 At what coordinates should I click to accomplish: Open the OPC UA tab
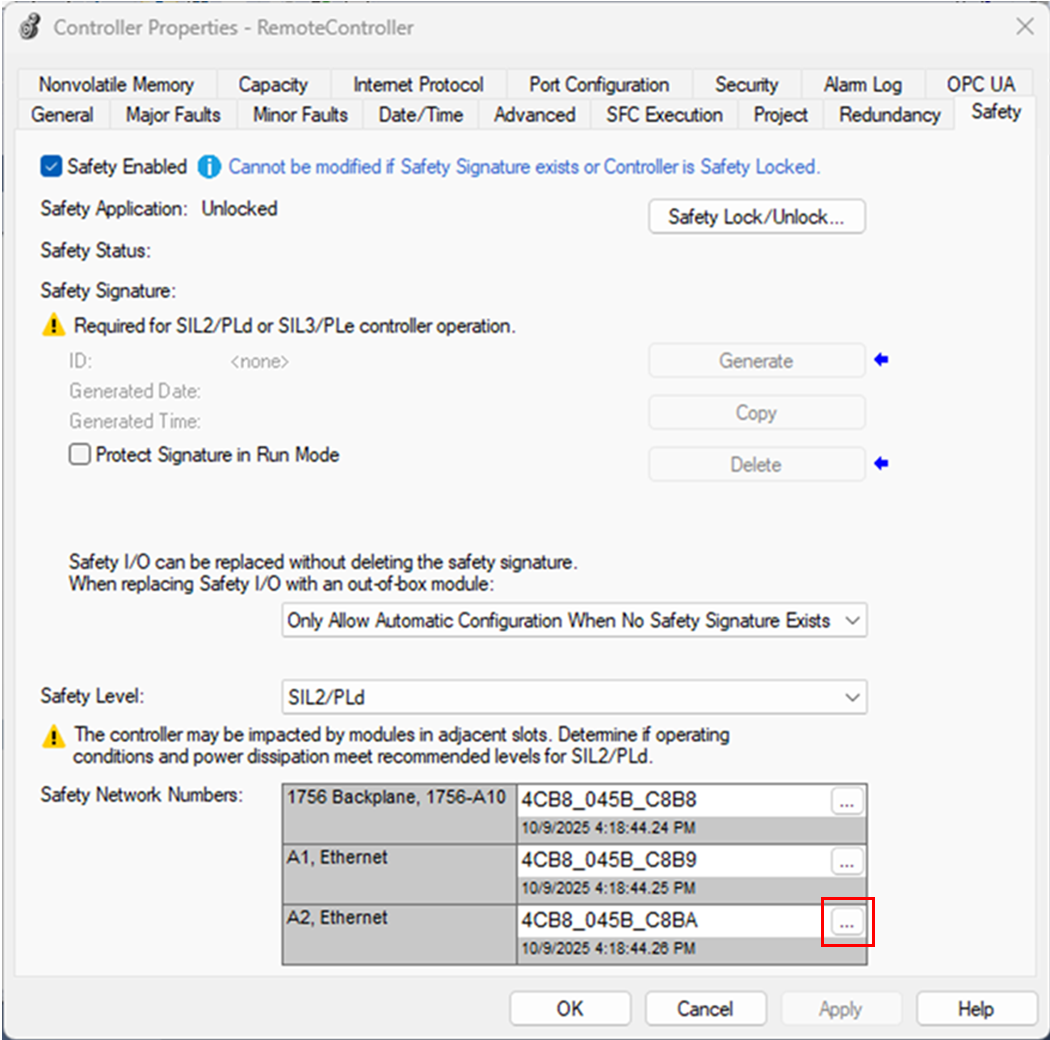981,84
